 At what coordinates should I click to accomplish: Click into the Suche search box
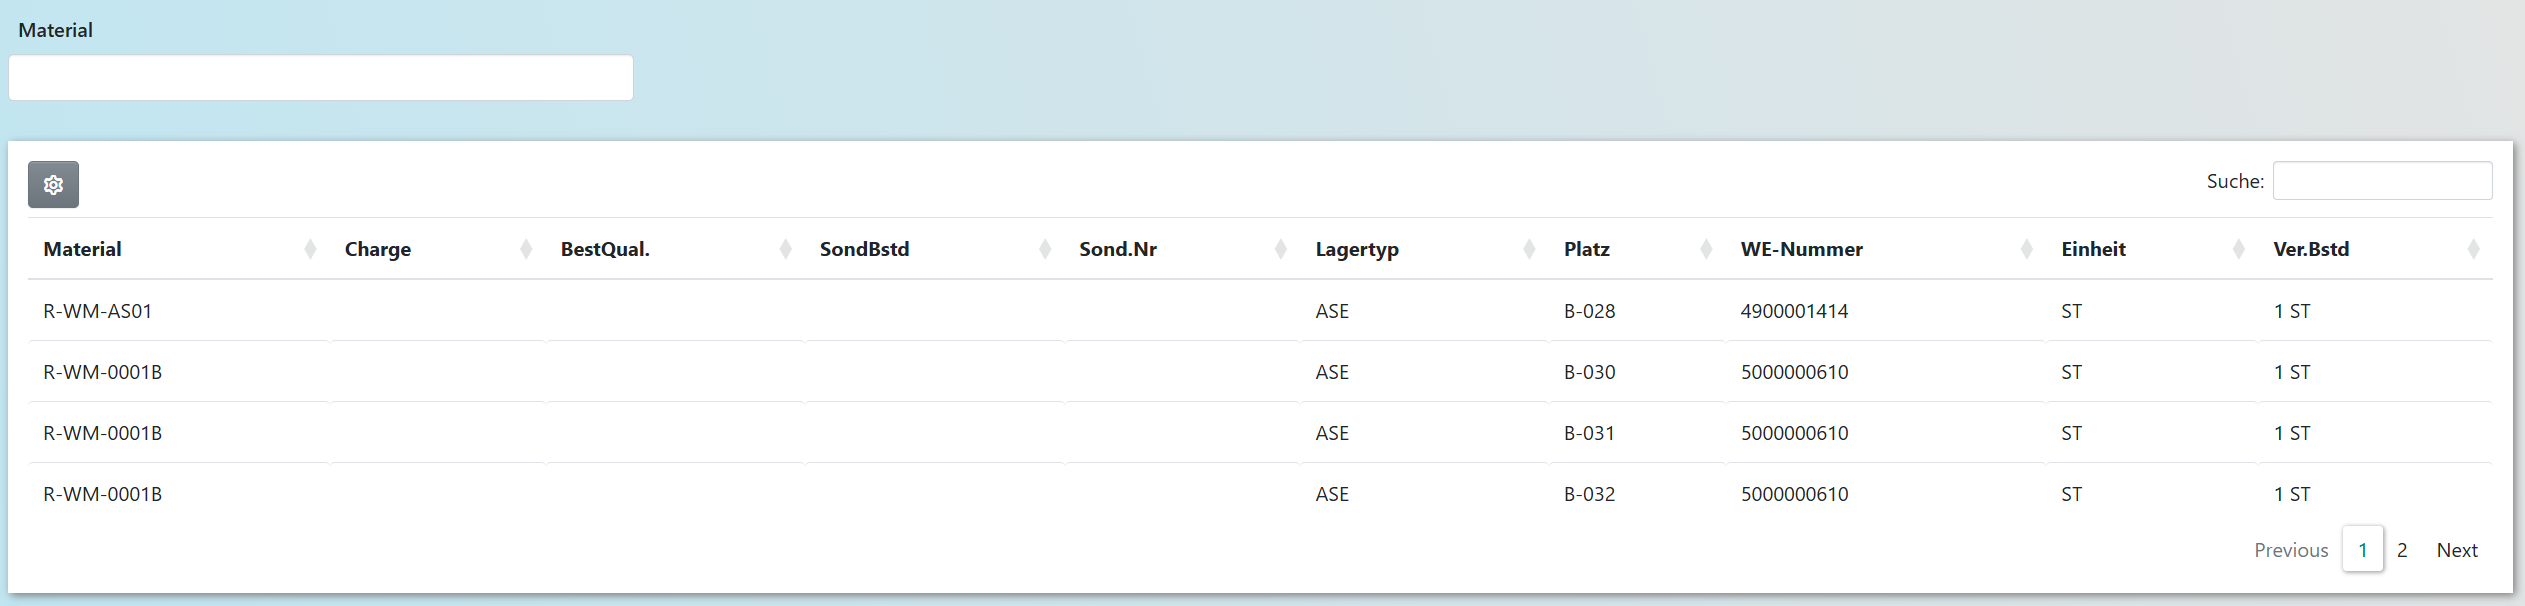(2382, 181)
